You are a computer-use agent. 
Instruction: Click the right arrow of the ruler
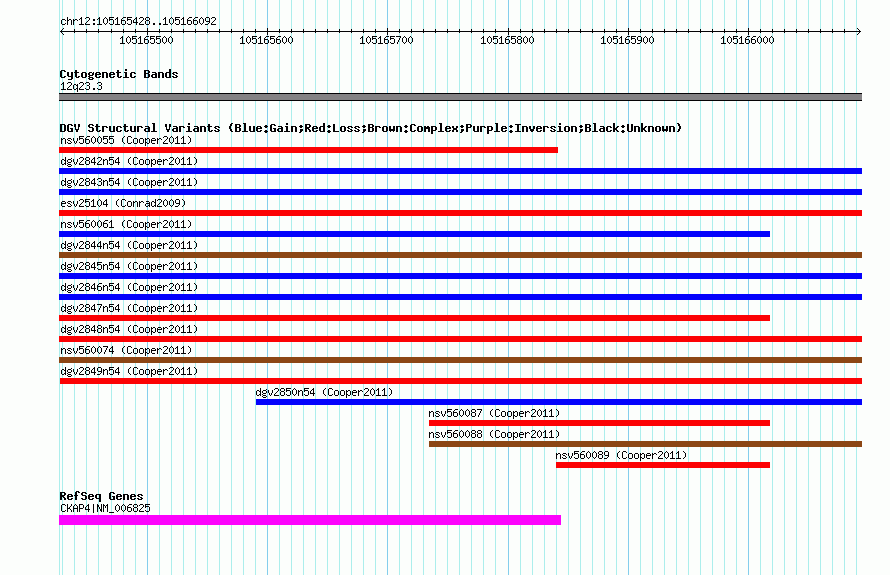[859, 31]
